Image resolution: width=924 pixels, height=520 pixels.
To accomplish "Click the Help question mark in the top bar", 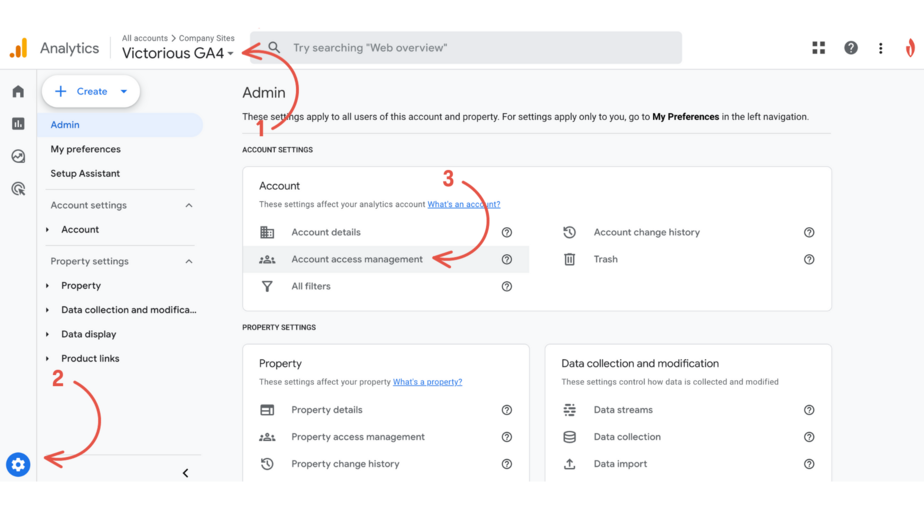I will tap(850, 48).
